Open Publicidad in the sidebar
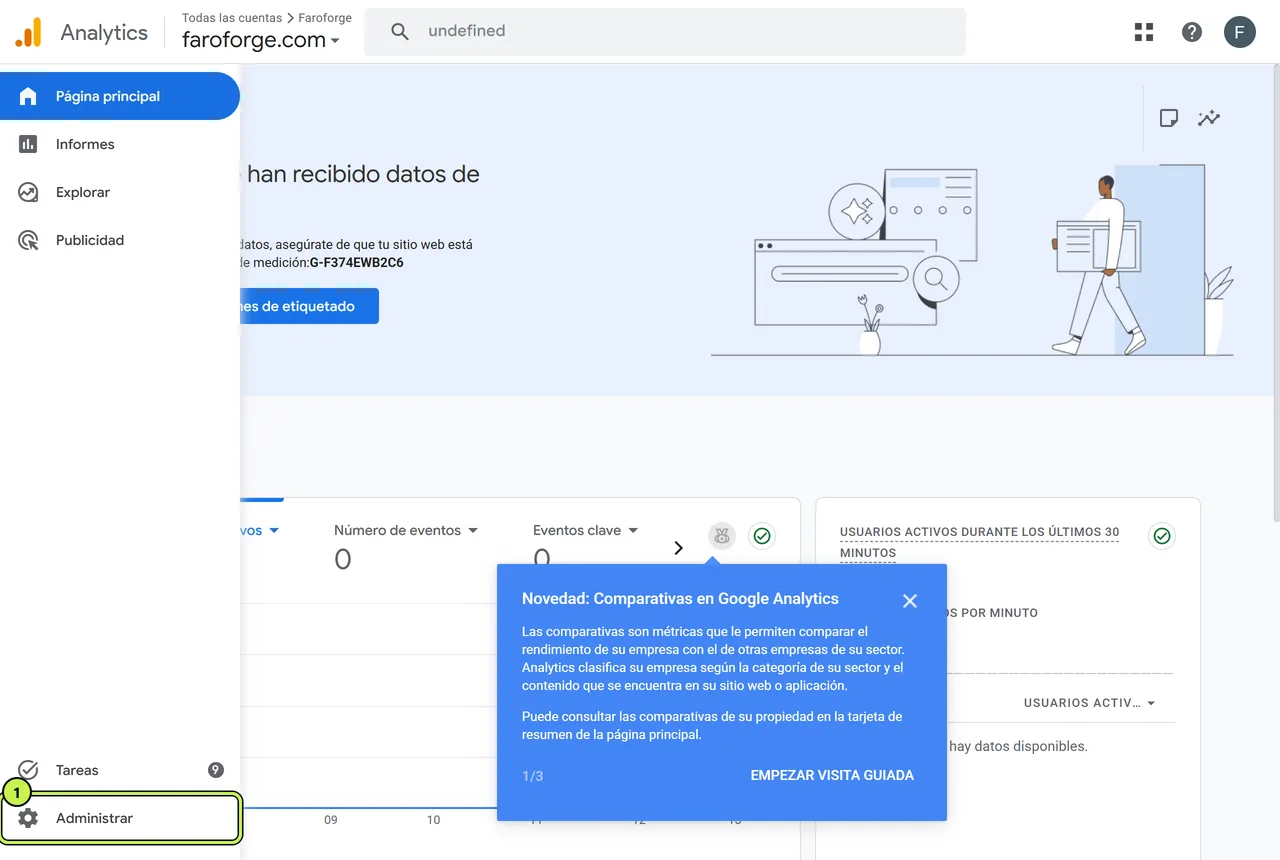 click(120, 240)
